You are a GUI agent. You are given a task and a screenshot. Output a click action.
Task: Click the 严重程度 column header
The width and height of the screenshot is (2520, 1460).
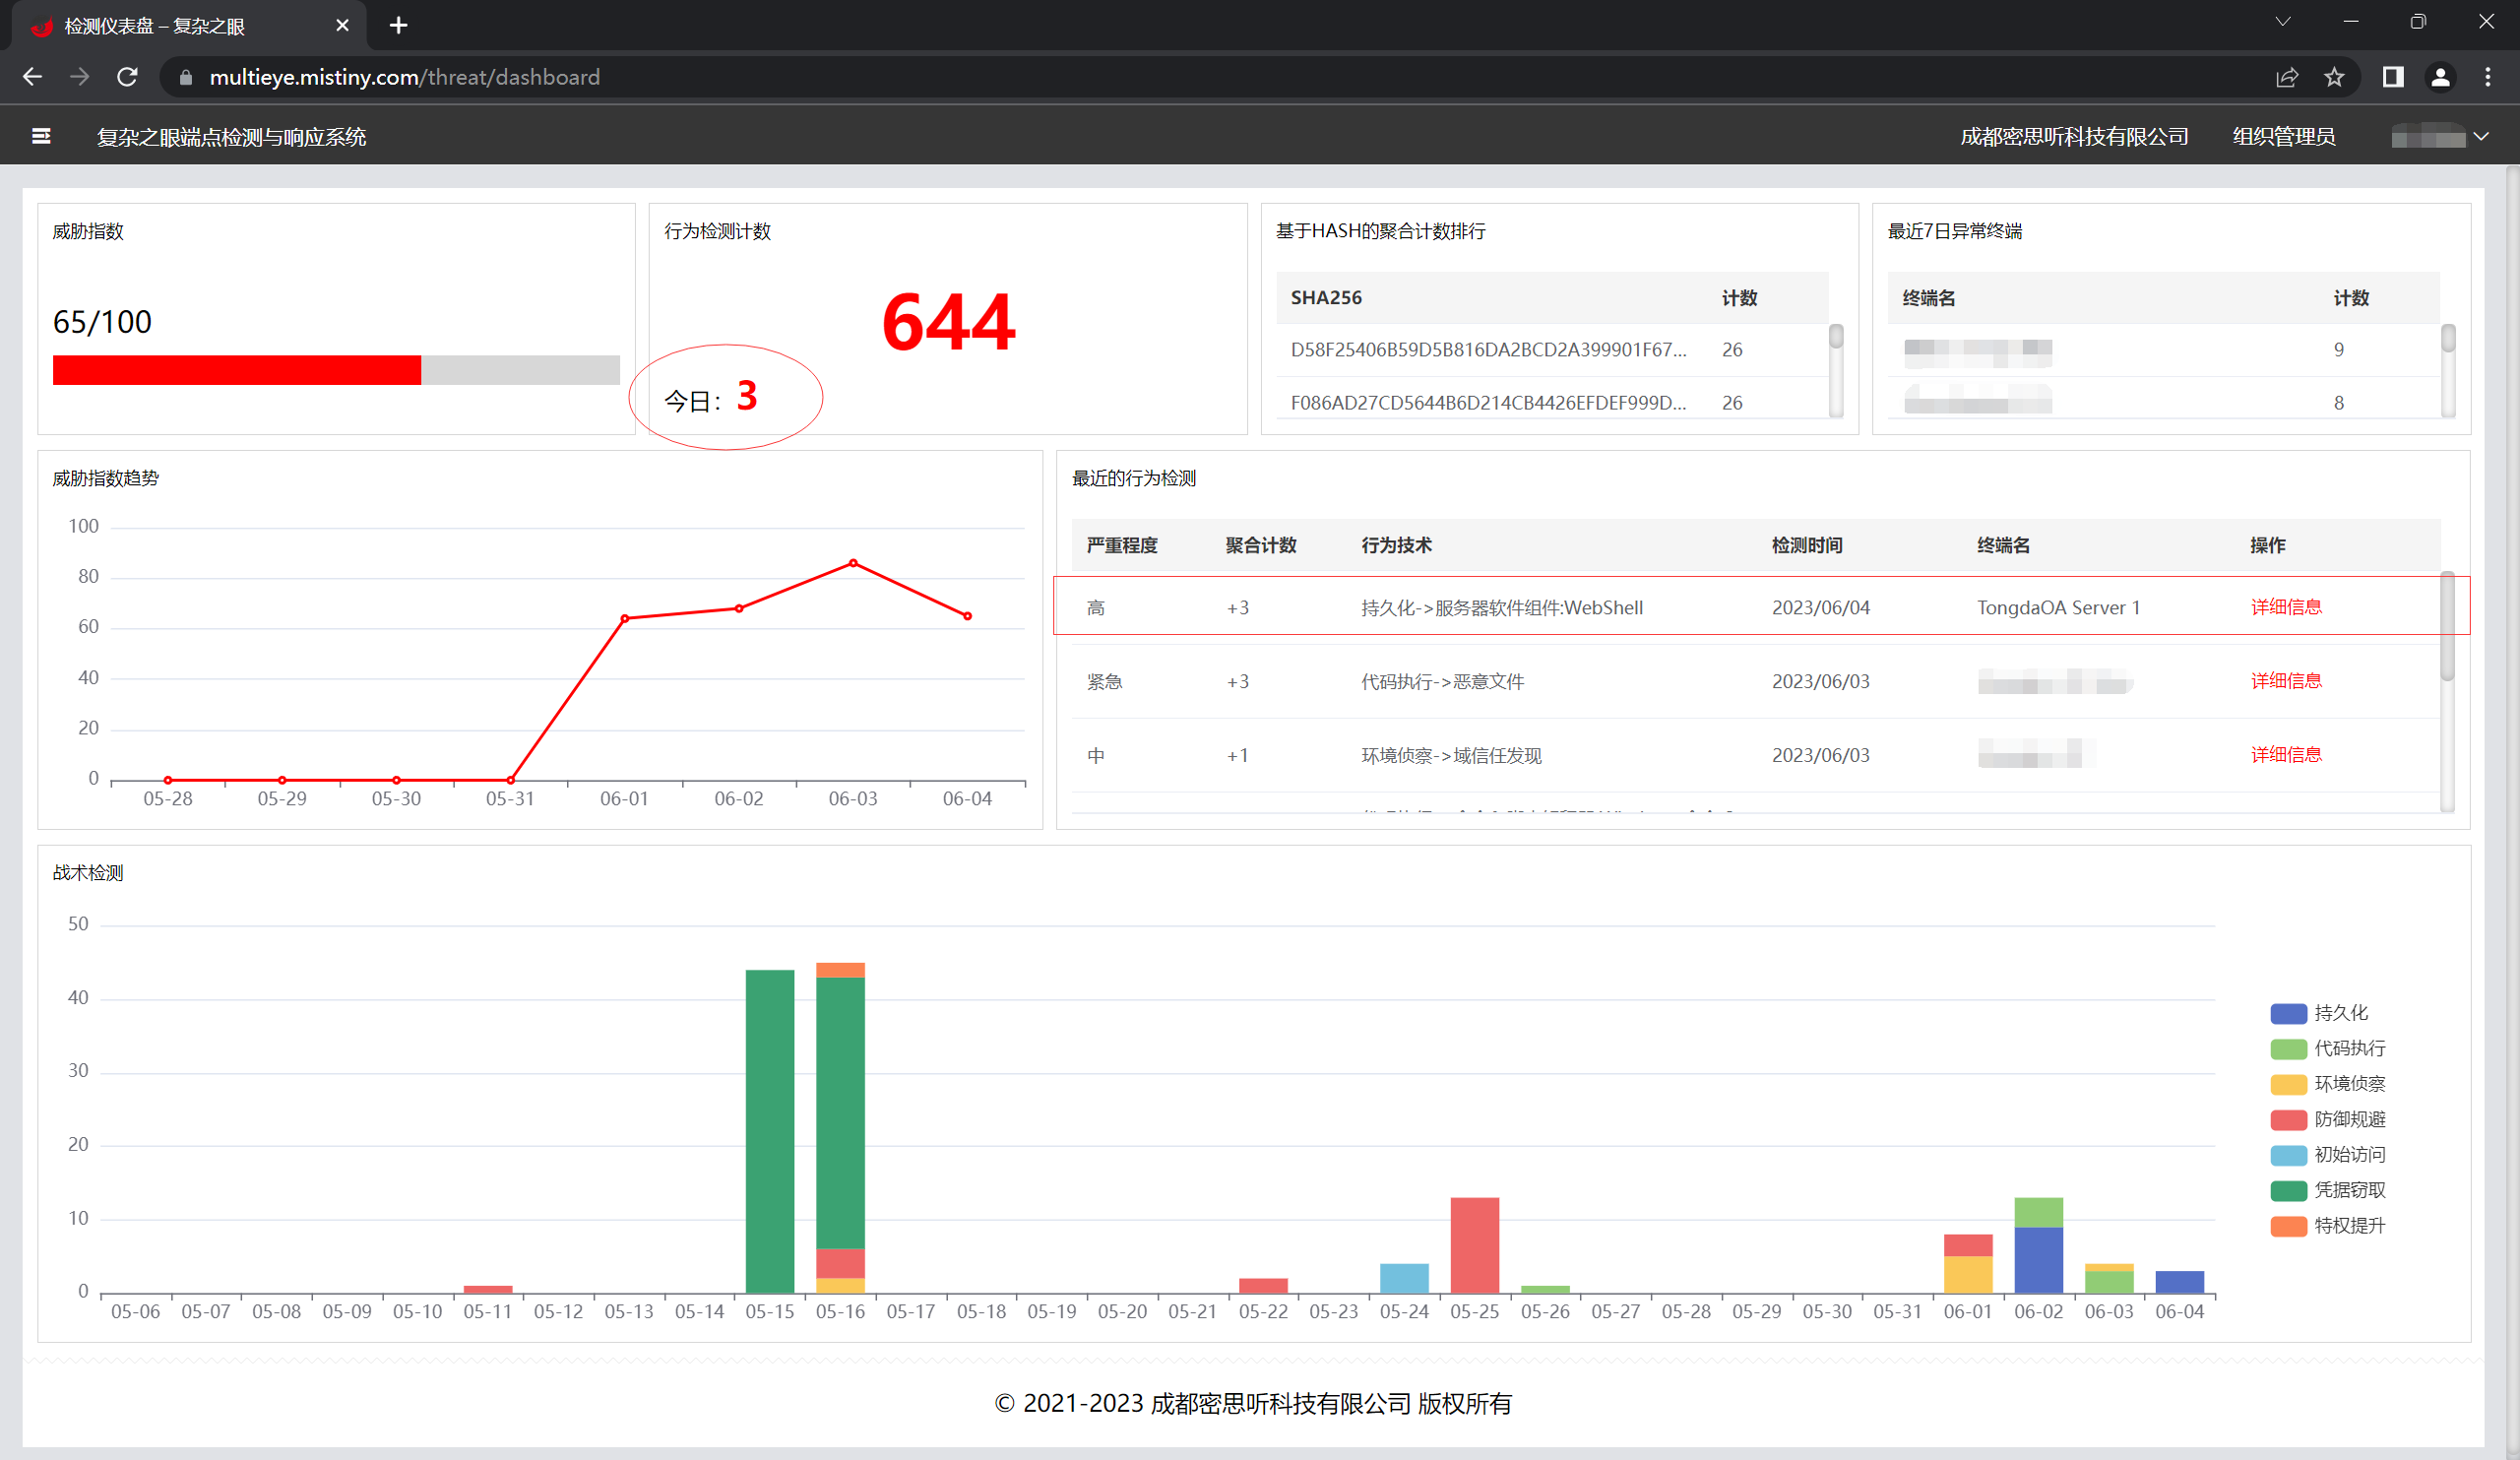(x=1122, y=545)
